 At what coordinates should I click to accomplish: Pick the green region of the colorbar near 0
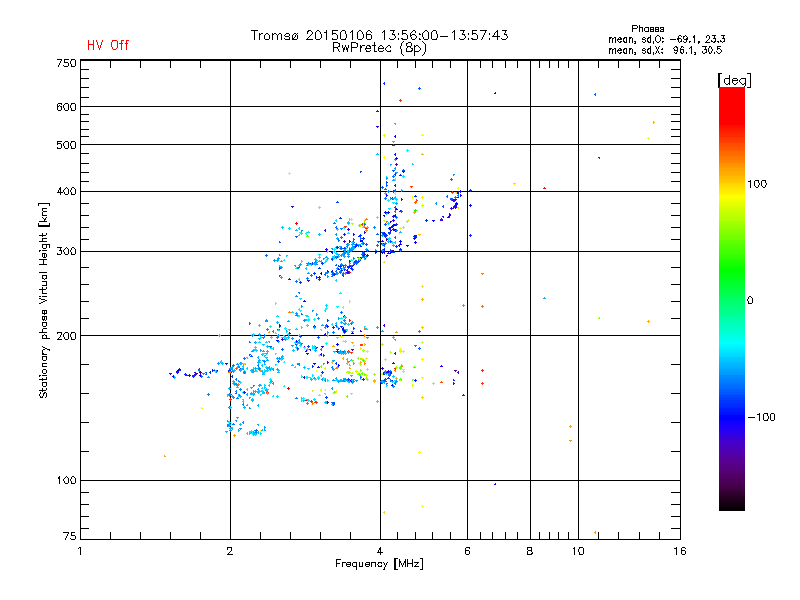coord(732,286)
